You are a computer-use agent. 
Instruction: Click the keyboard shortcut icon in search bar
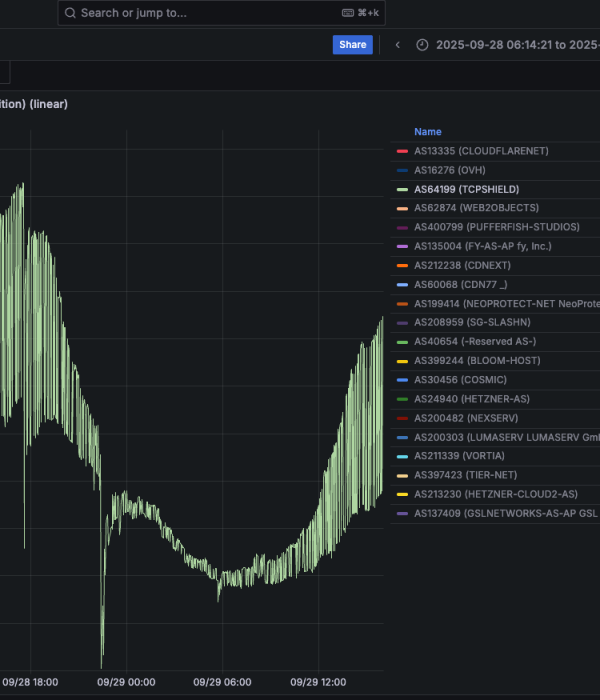(348, 13)
